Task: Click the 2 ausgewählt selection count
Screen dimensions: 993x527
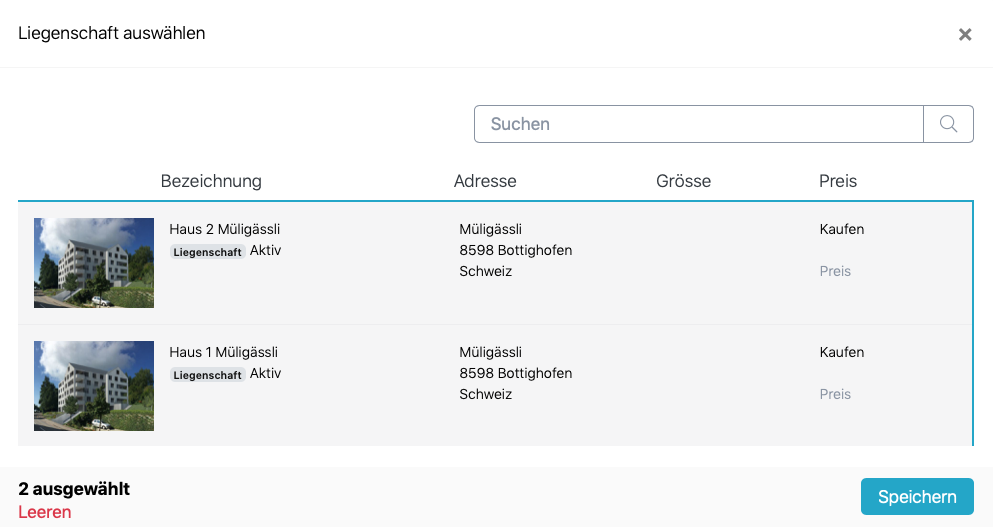Action: (74, 489)
